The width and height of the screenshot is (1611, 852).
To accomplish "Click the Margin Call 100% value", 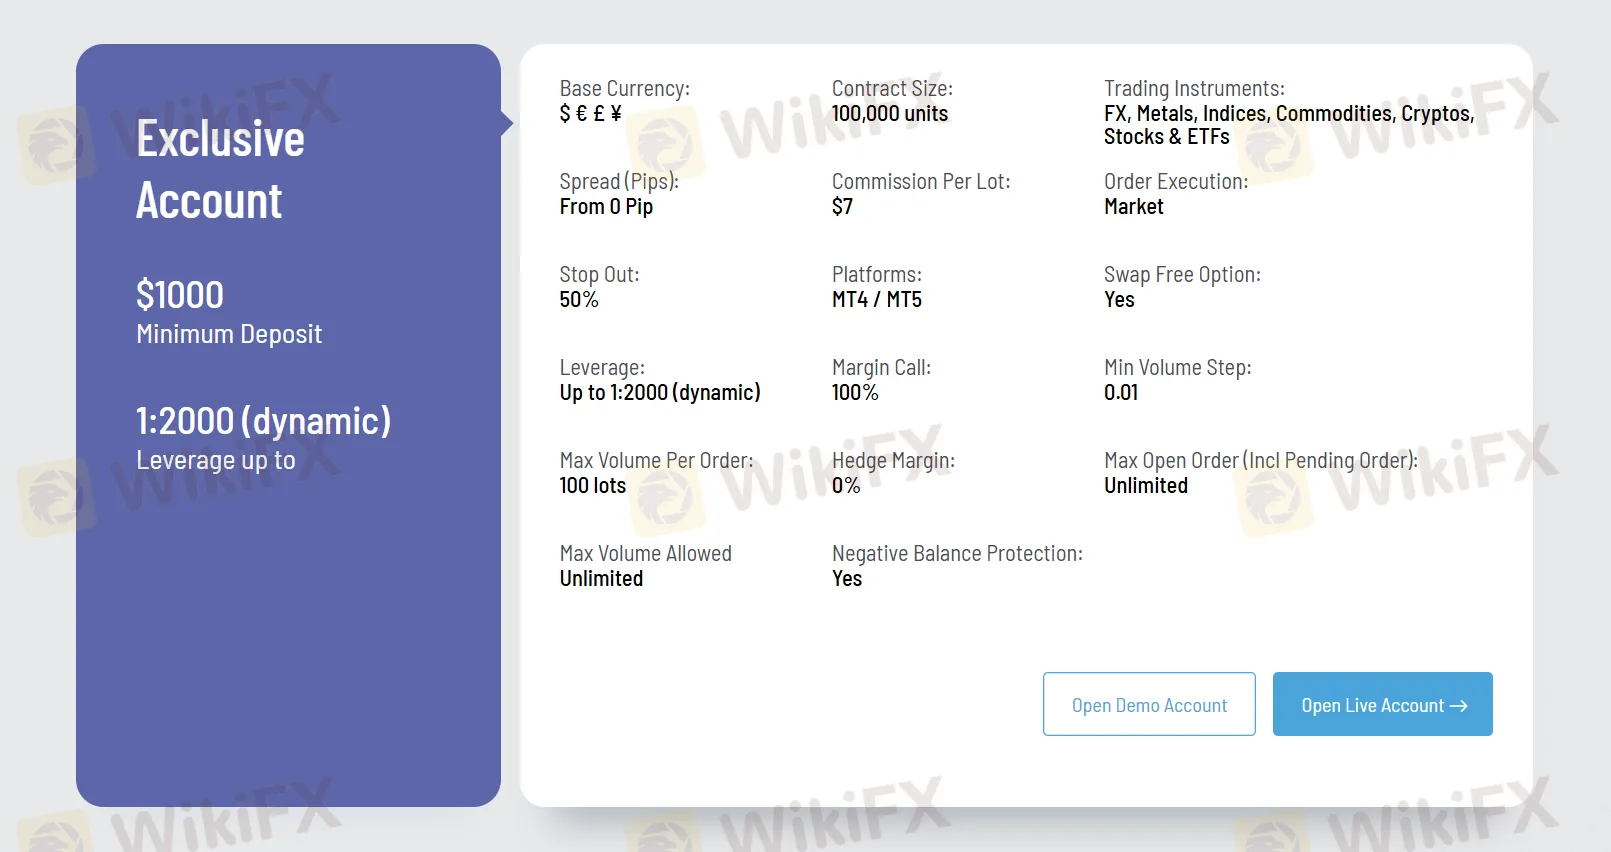I will click(855, 393).
